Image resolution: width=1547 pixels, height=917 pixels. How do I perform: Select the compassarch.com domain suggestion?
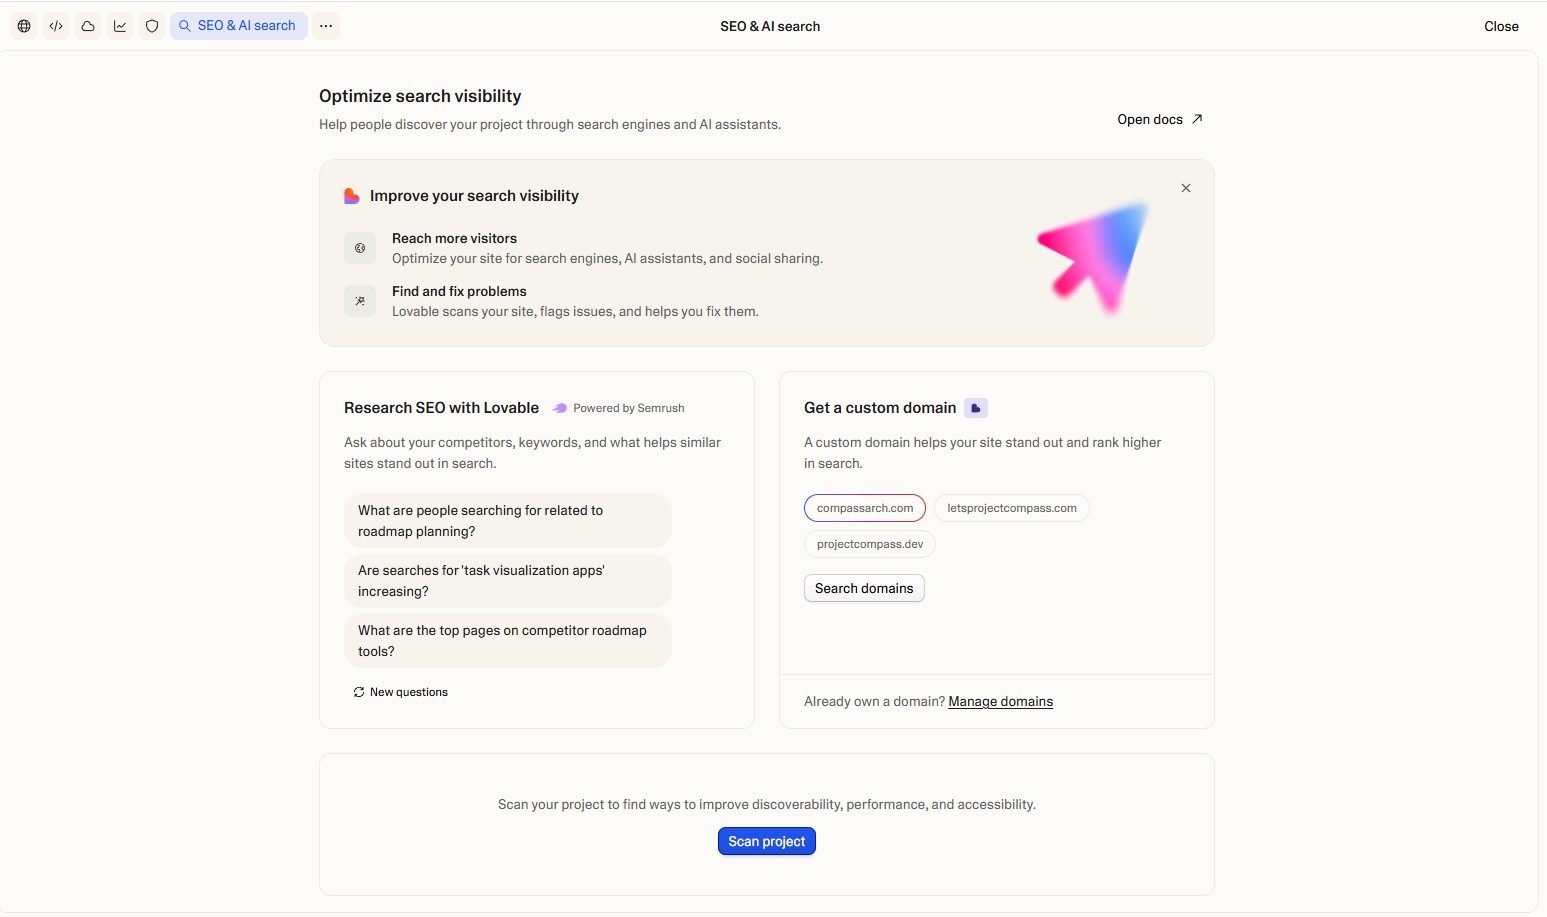[865, 508]
